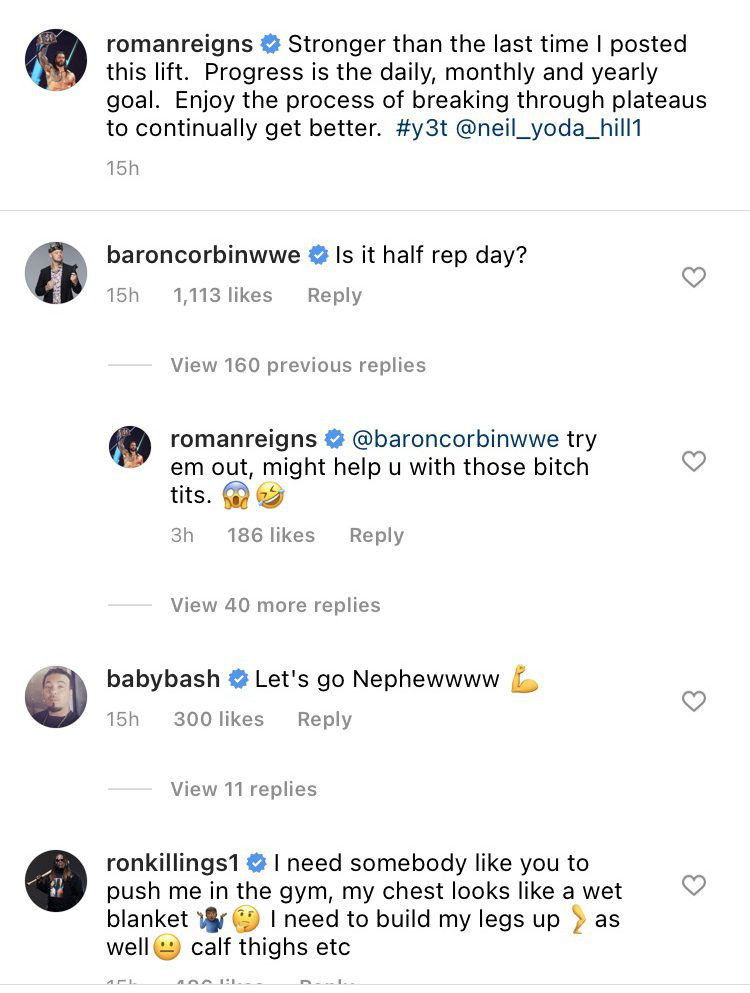The height and width of the screenshot is (993, 750).
Task: Tap the heart on babybash's comment
Action: 693,701
